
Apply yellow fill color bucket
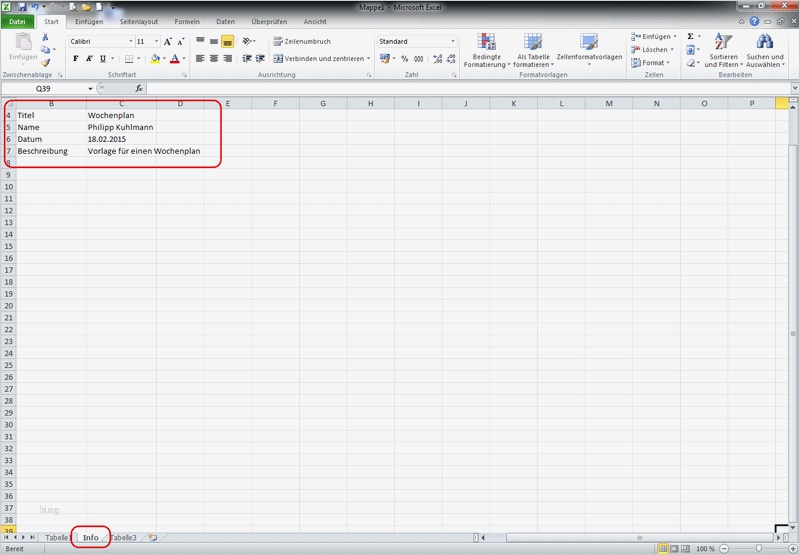[x=155, y=59]
